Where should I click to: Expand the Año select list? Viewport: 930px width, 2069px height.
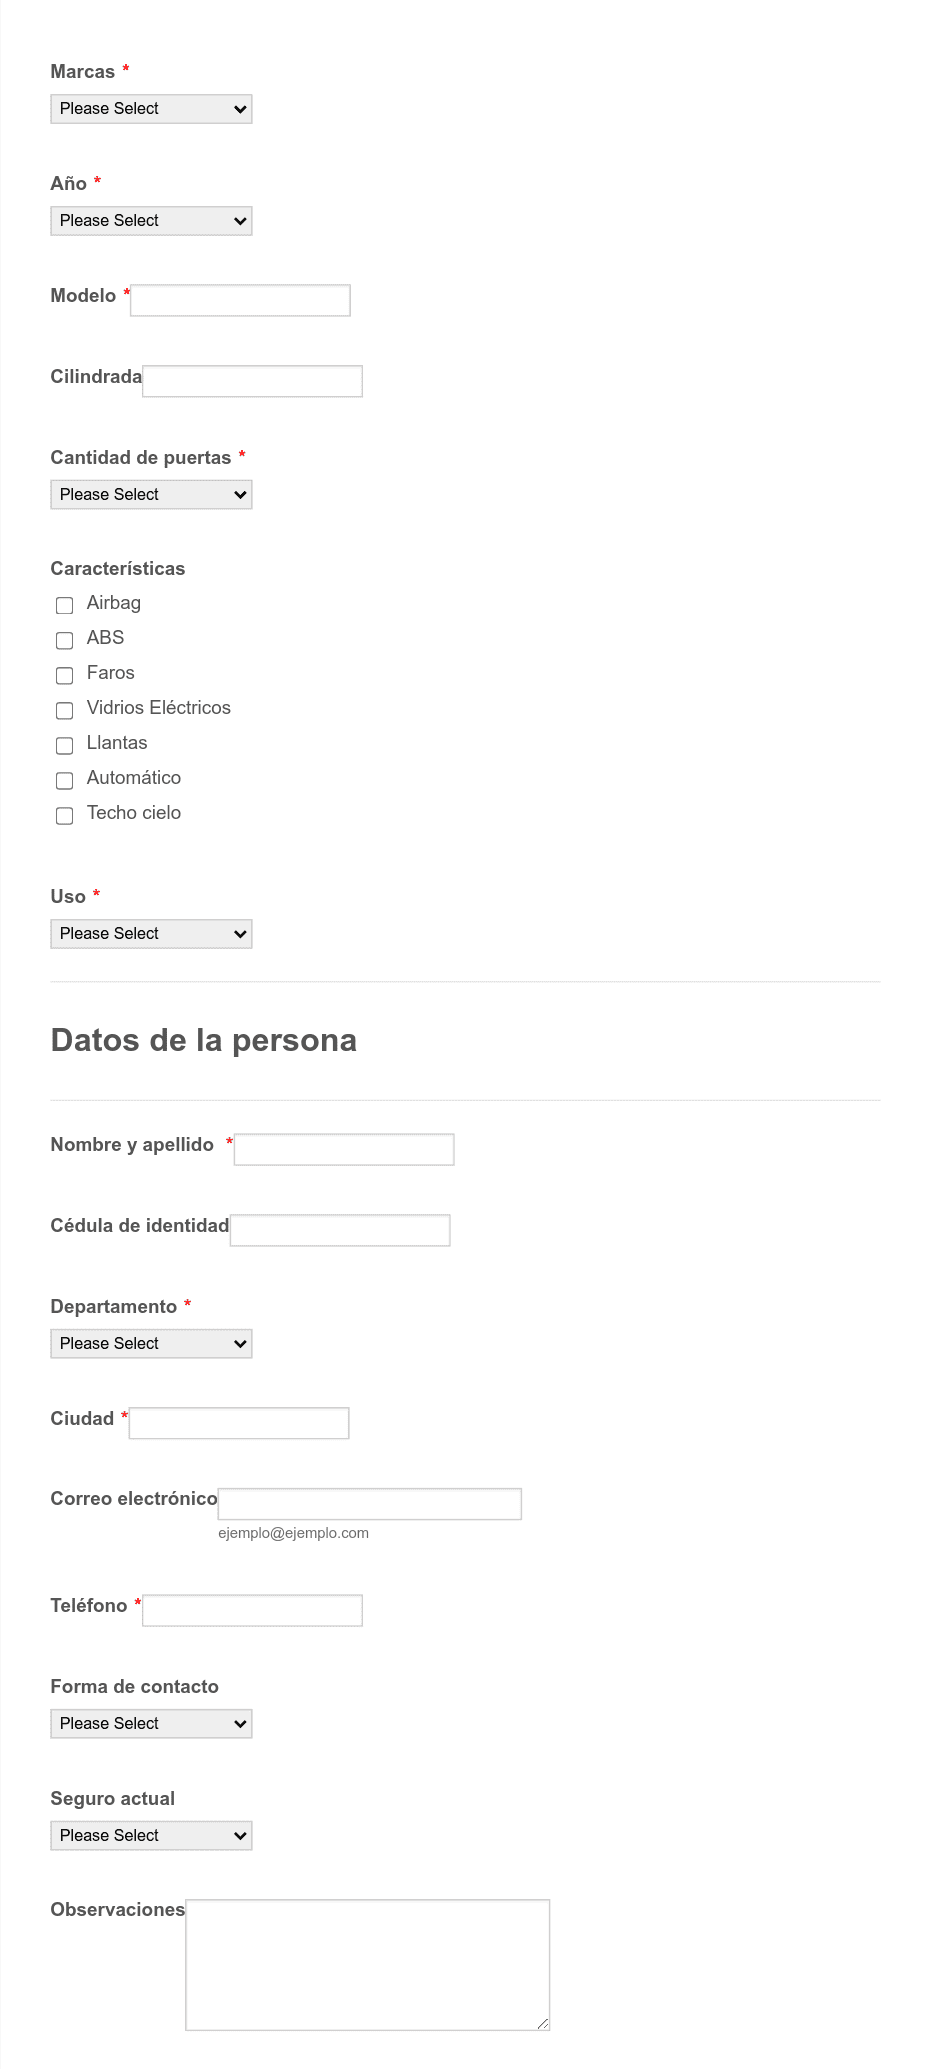click(x=151, y=221)
